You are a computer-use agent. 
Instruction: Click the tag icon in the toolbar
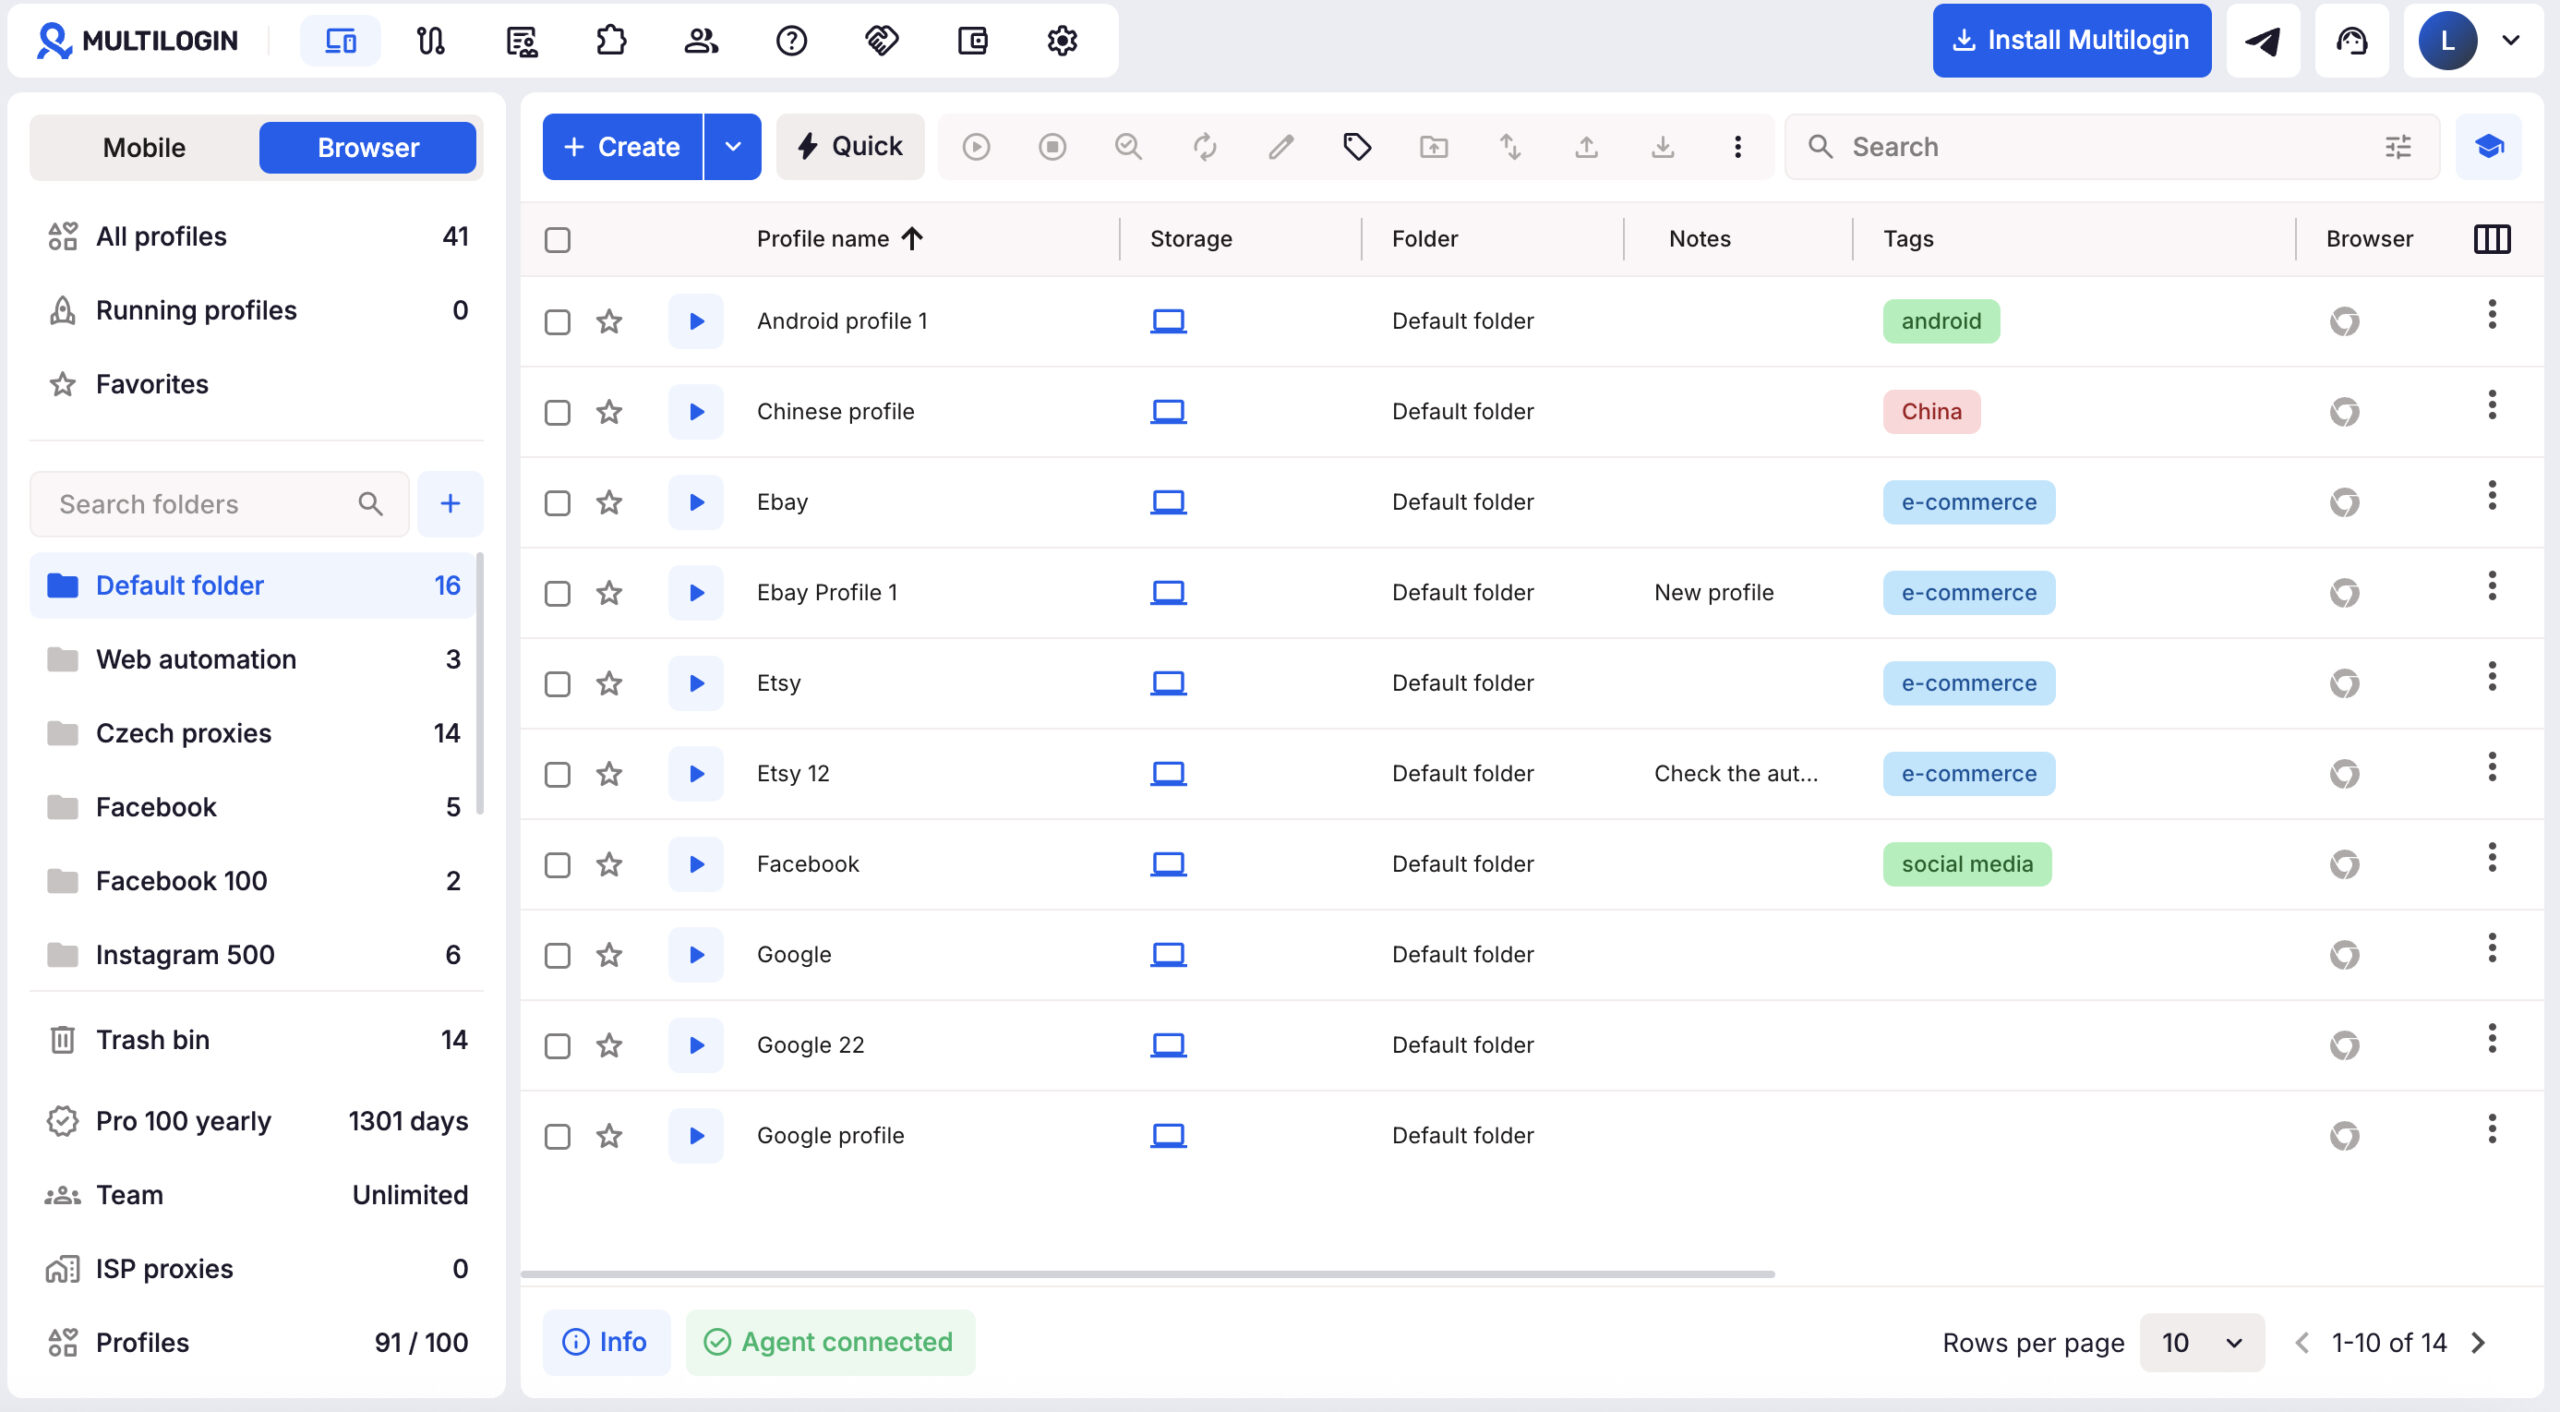click(x=1357, y=147)
